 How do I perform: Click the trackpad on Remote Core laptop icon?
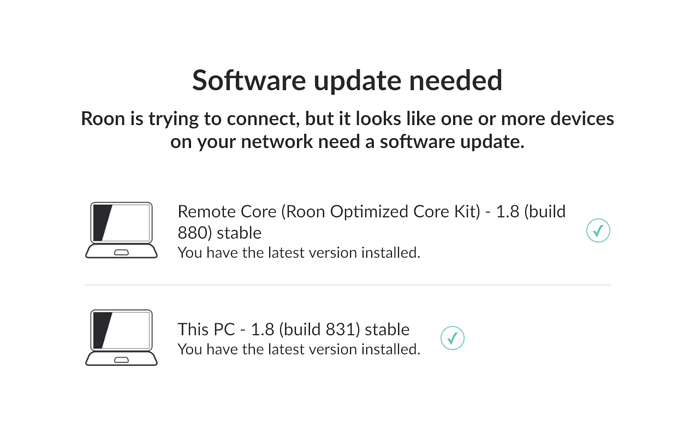[121, 252]
